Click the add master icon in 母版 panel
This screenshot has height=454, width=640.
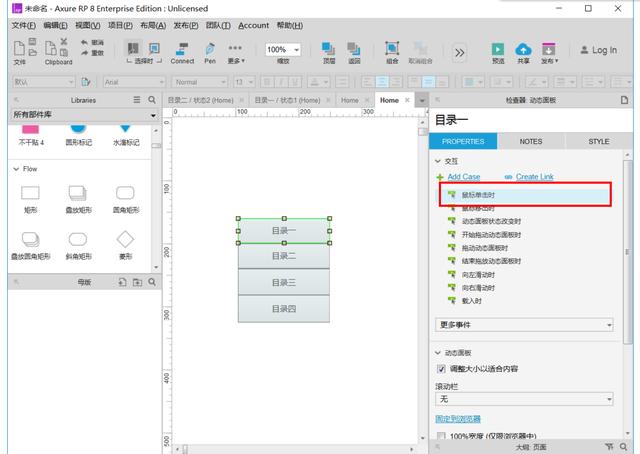(x=122, y=283)
